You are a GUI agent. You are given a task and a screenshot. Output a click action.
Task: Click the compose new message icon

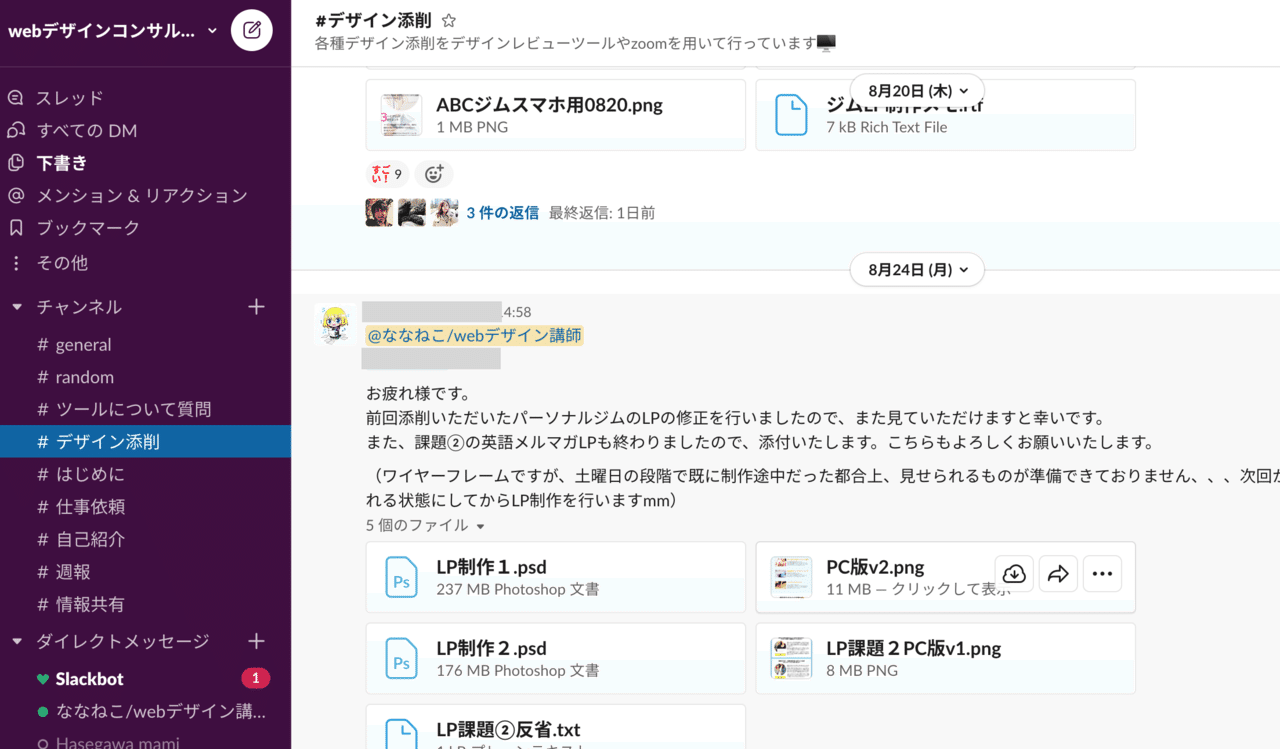[252, 30]
